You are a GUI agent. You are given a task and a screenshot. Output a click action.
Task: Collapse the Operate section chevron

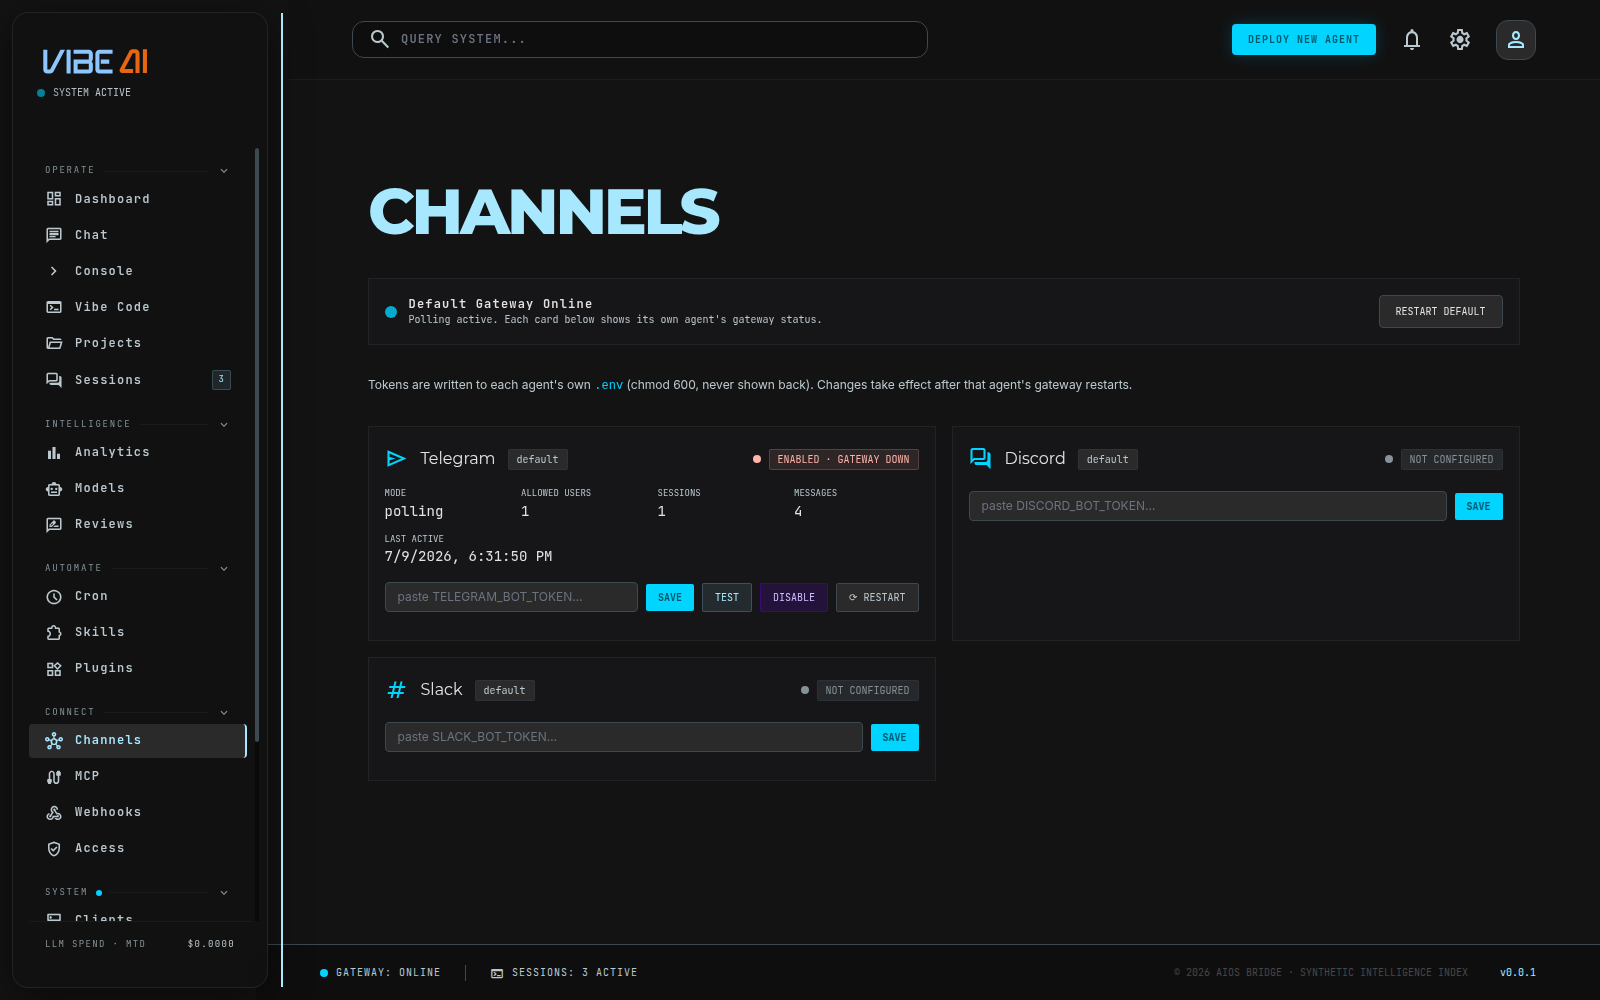click(x=224, y=170)
